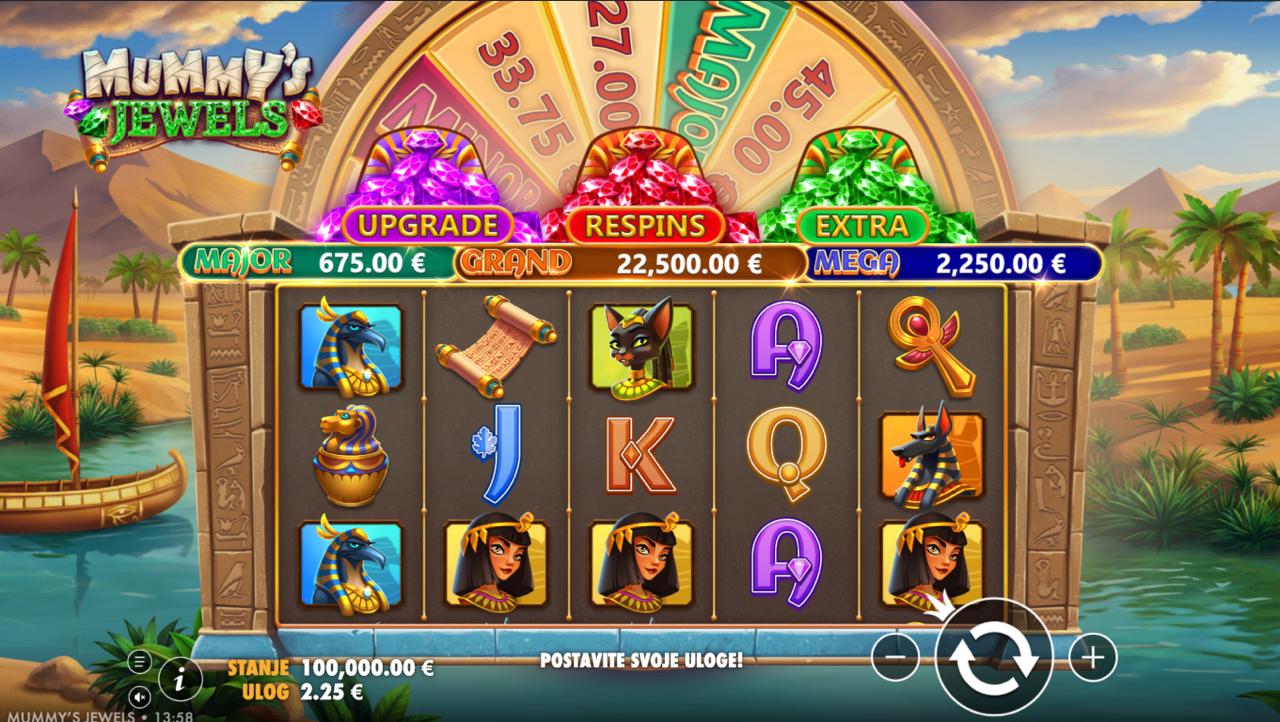
Task: Spin the reels with the circular arrows button
Action: pos(993,656)
